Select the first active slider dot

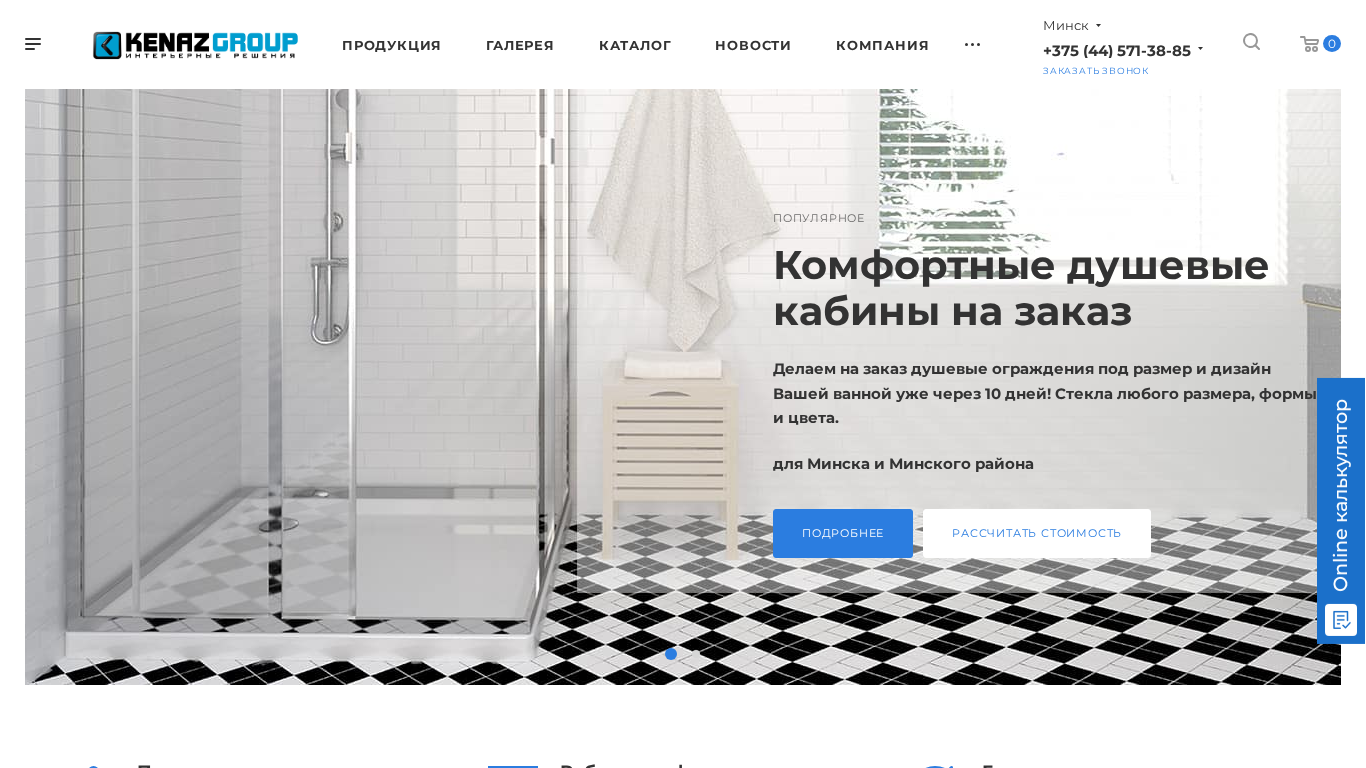pyautogui.click(x=671, y=654)
